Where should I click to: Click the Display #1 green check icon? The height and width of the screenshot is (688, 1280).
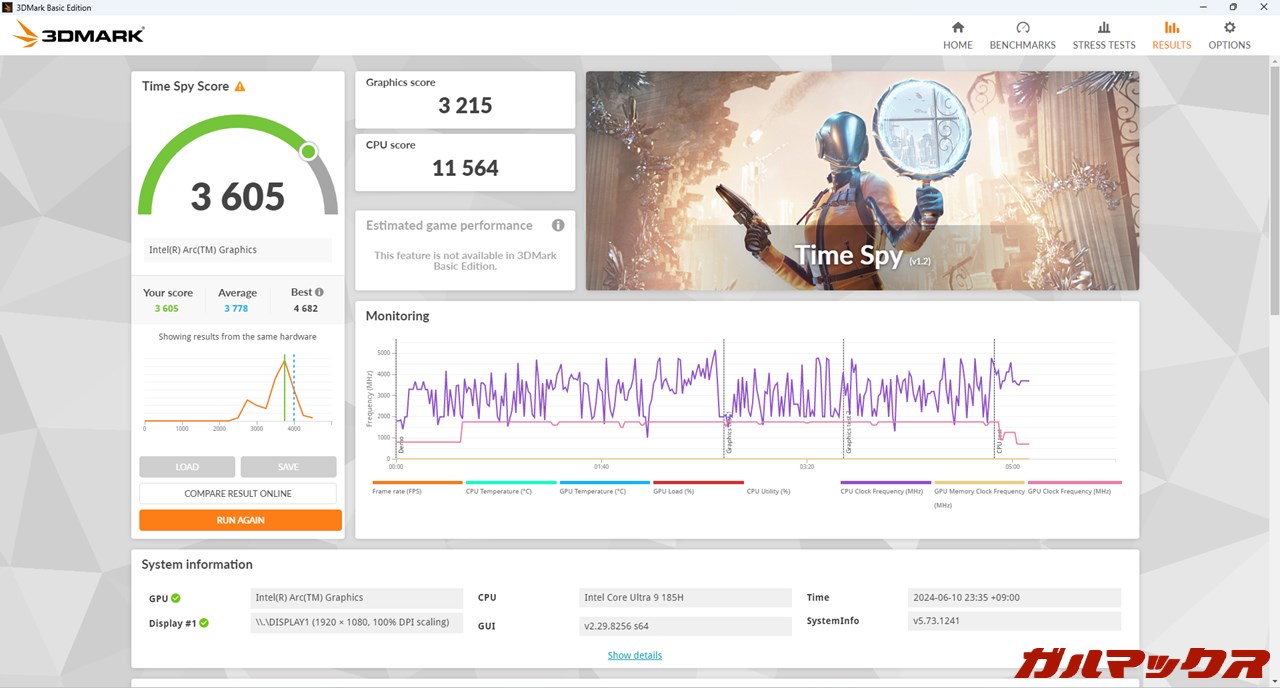204,623
